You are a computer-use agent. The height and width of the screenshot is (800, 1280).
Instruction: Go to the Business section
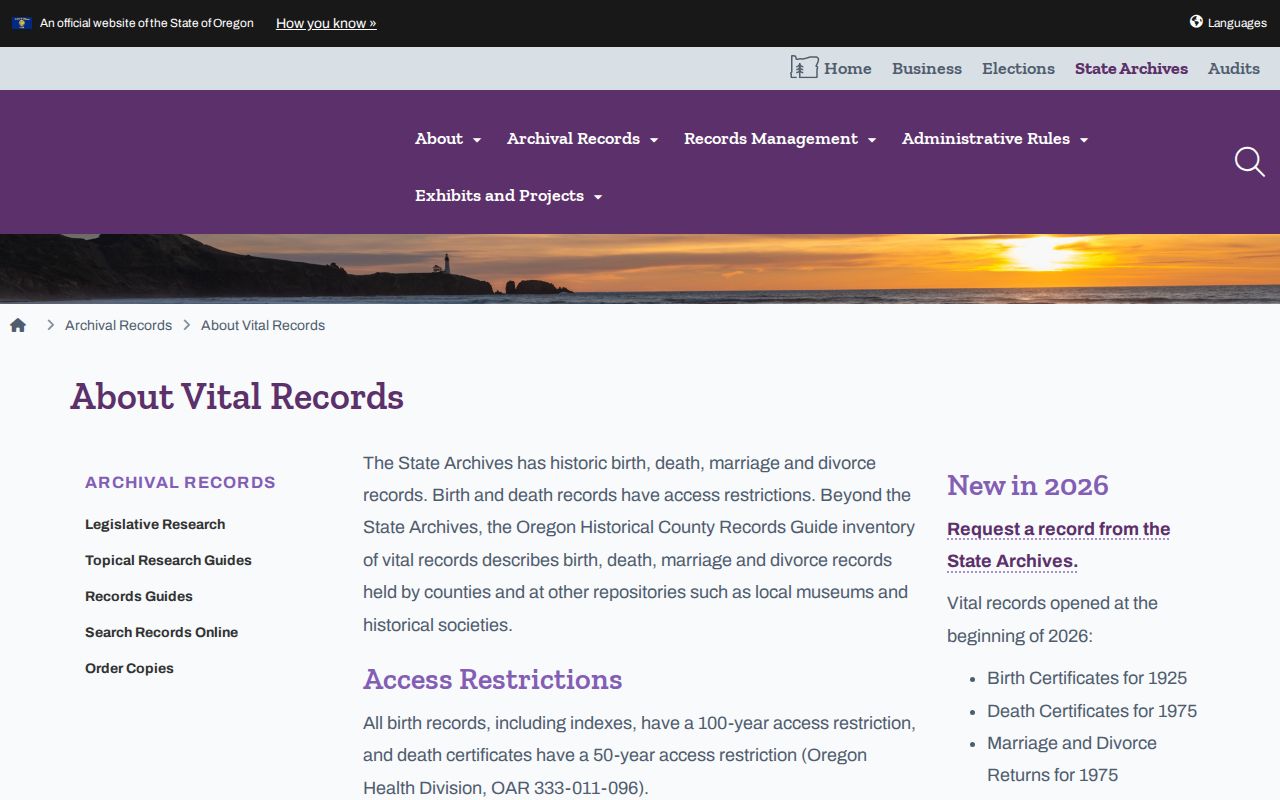coord(927,68)
